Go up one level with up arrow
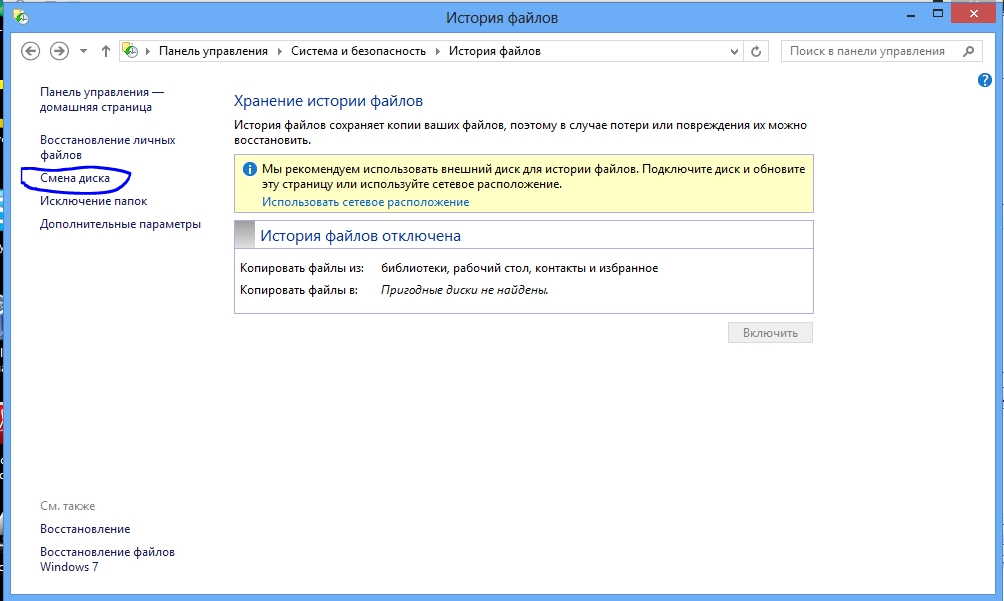Image resolution: width=1004 pixels, height=601 pixels. tap(106, 51)
